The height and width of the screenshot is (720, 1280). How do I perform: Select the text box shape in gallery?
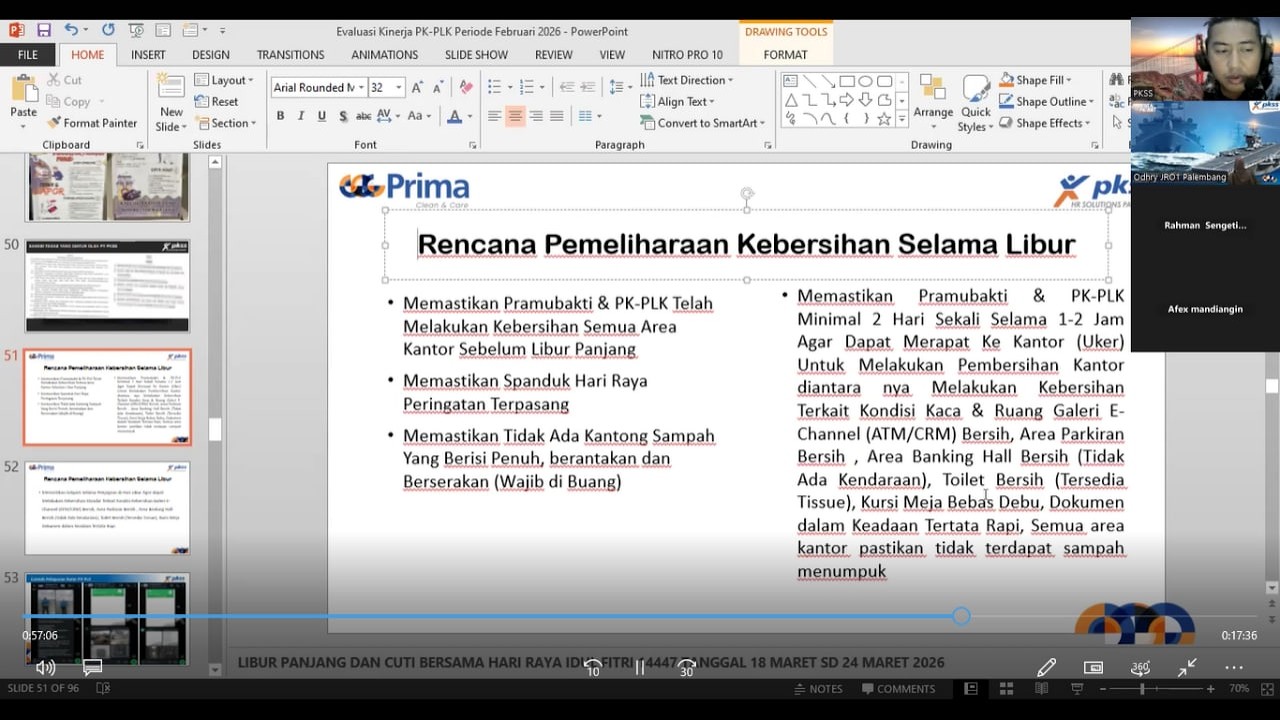pyautogui.click(x=791, y=82)
